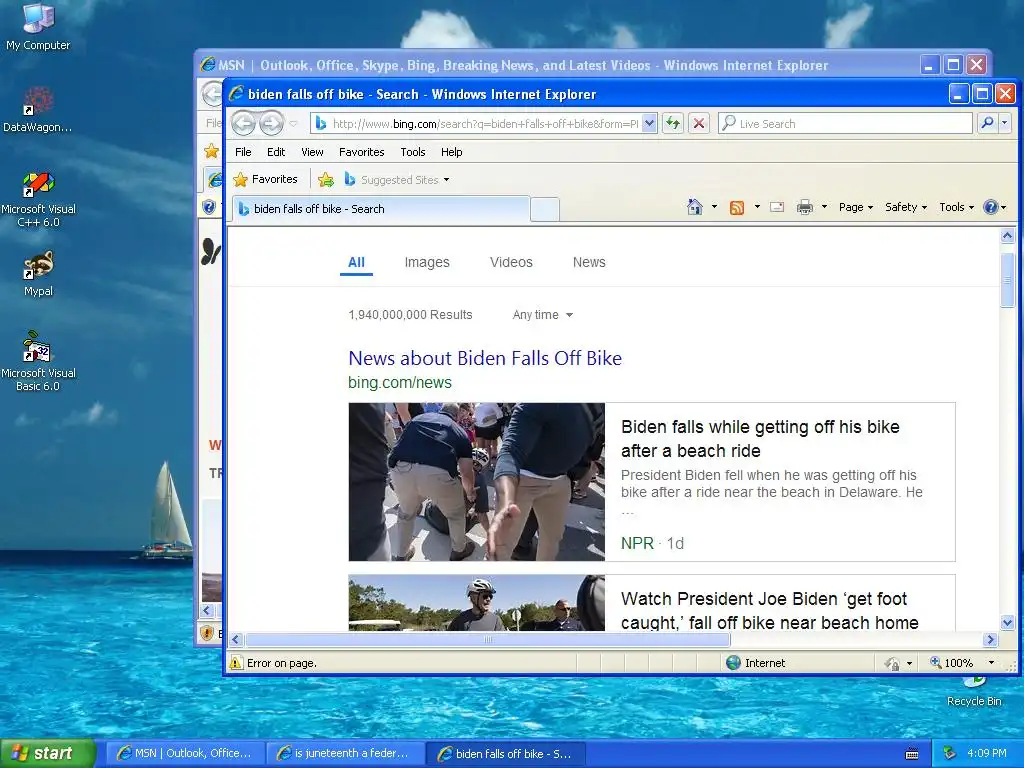Click the Favorites star button
The height and width of the screenshot is (768, 1024).
click(266, 179)
